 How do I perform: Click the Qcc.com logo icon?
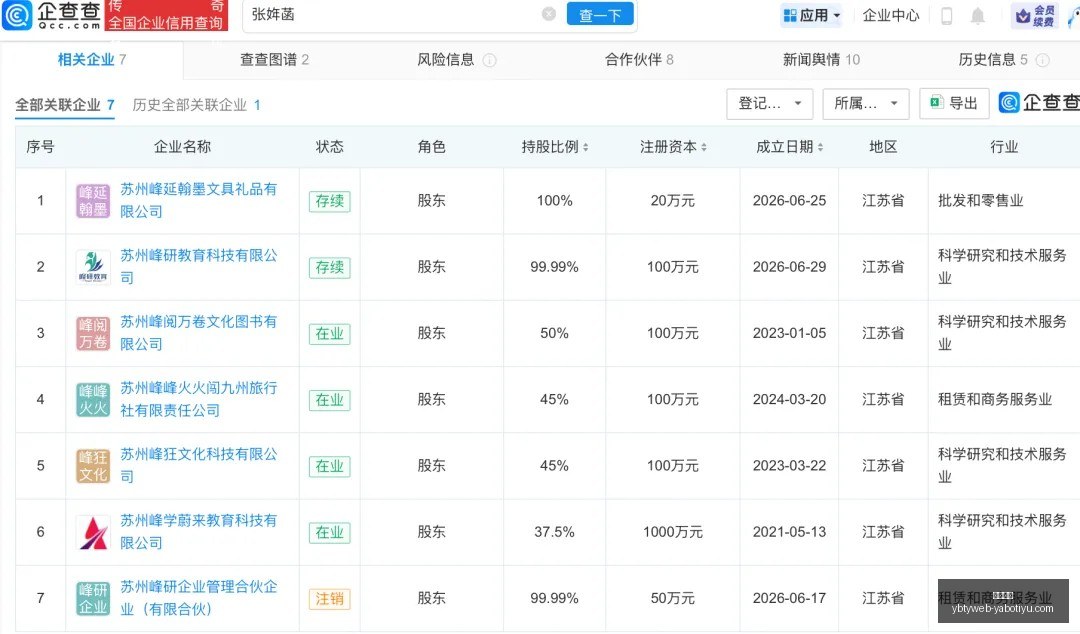[17, 15]
